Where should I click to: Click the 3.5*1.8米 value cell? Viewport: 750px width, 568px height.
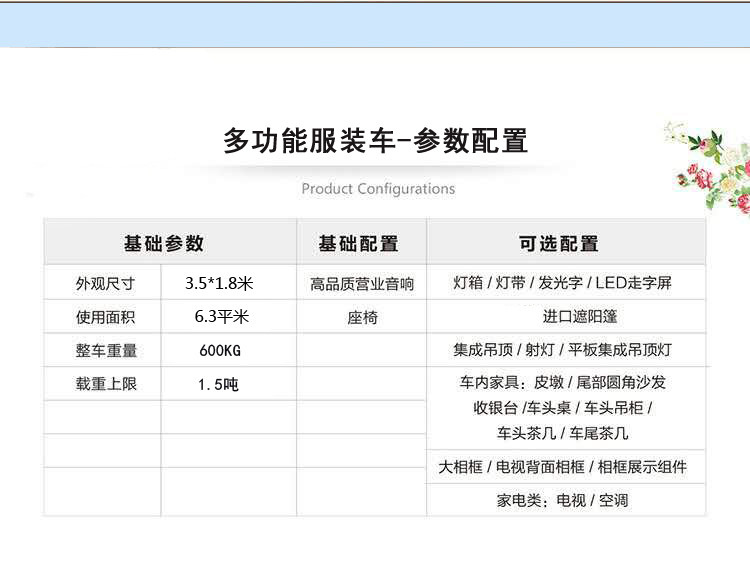pyautogui.click(x=229, y=283)
